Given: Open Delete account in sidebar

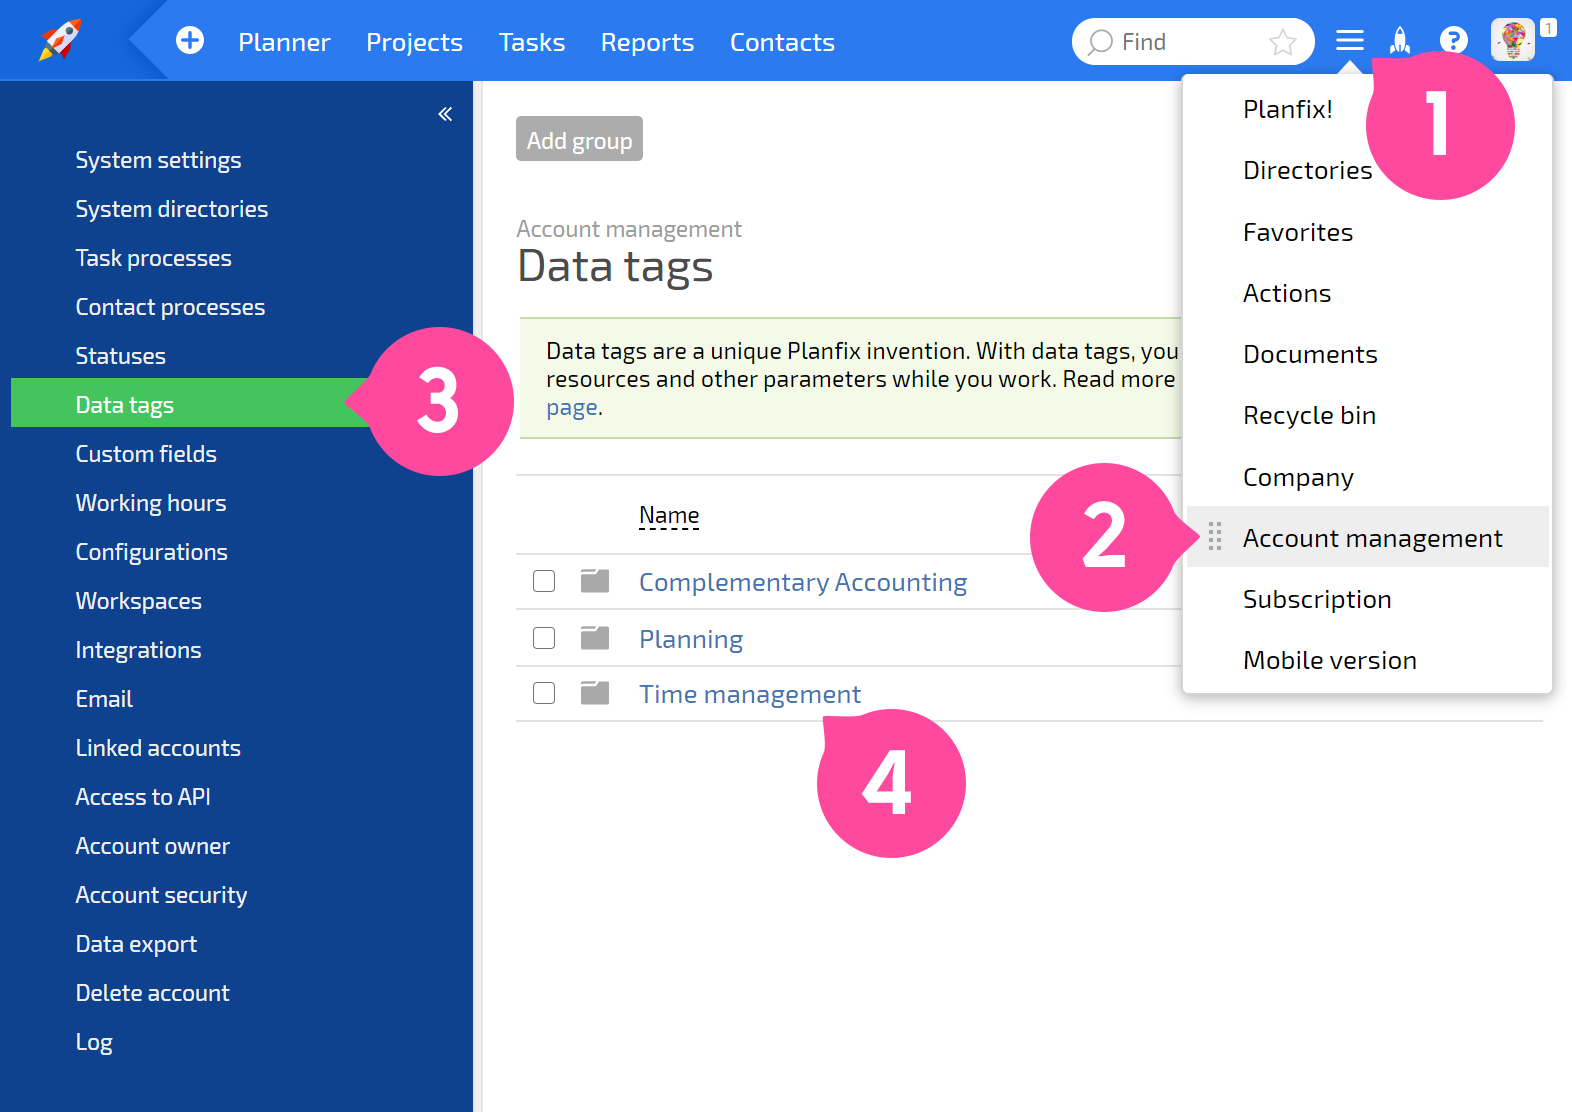Looking at the screenshot, I should 152,993.
